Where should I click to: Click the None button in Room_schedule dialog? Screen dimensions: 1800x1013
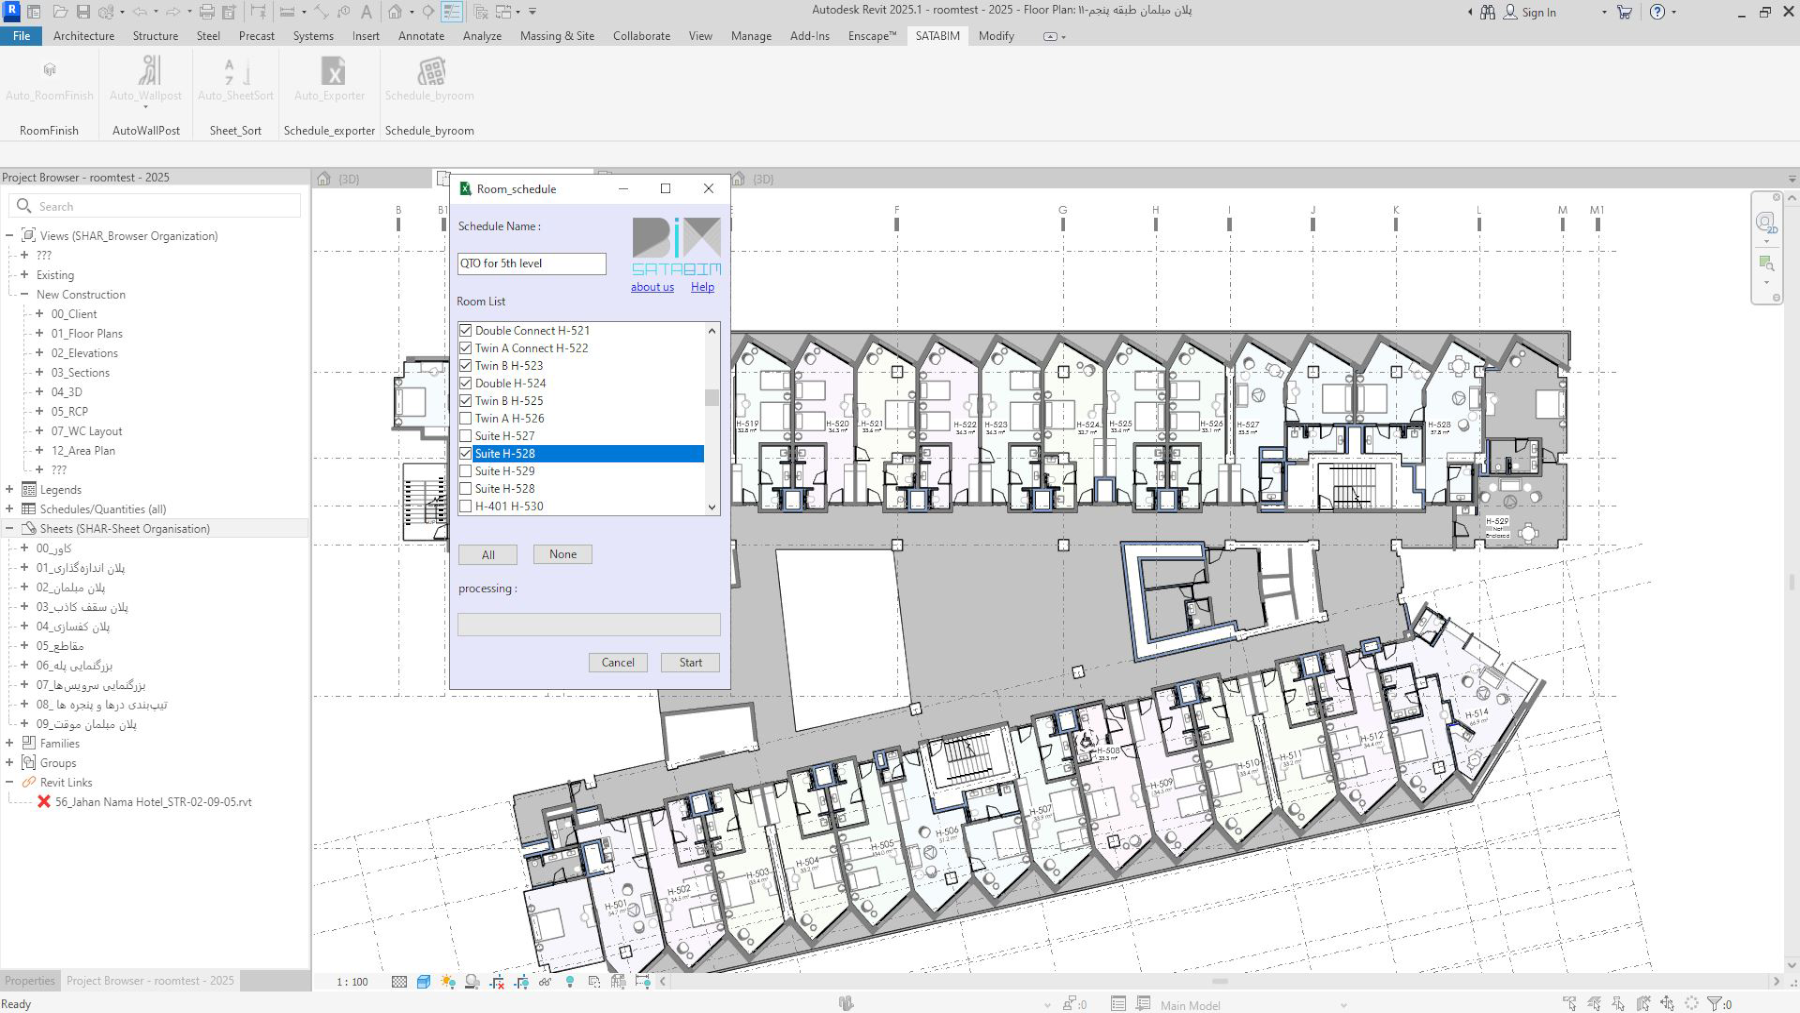563,554
